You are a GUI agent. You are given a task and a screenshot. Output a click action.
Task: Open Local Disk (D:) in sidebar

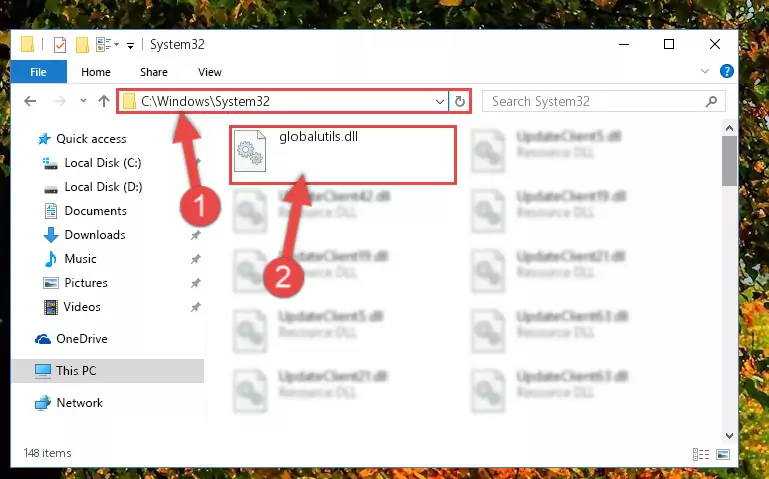click(103, 187)
